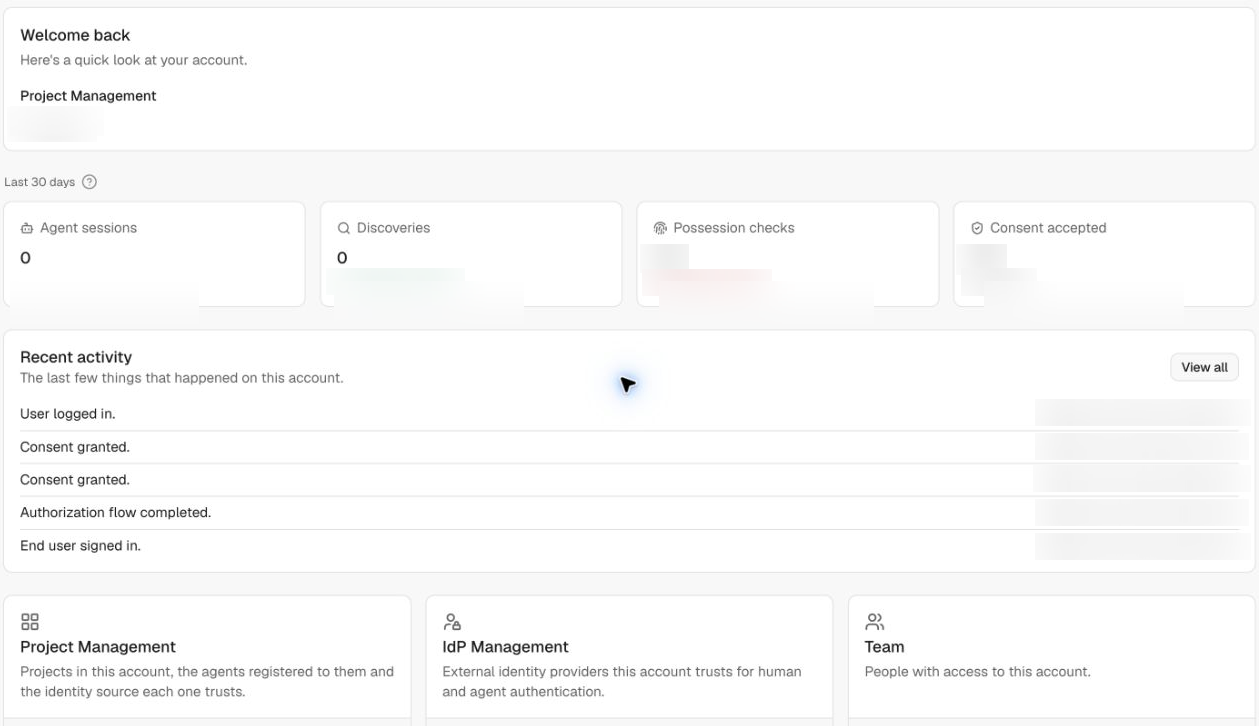The height and width of the screenshot is (726, 1259).
Task: Click the "Discoveries" label
Action: pos(393,228)
